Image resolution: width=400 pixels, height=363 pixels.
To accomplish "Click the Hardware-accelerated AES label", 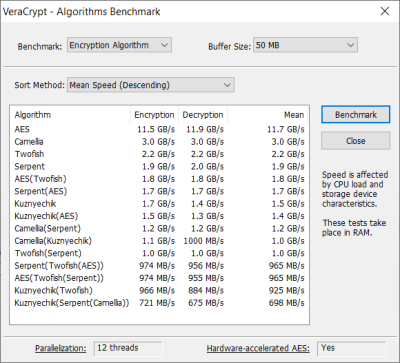I will pyautogui.click(x=258, y=349).
